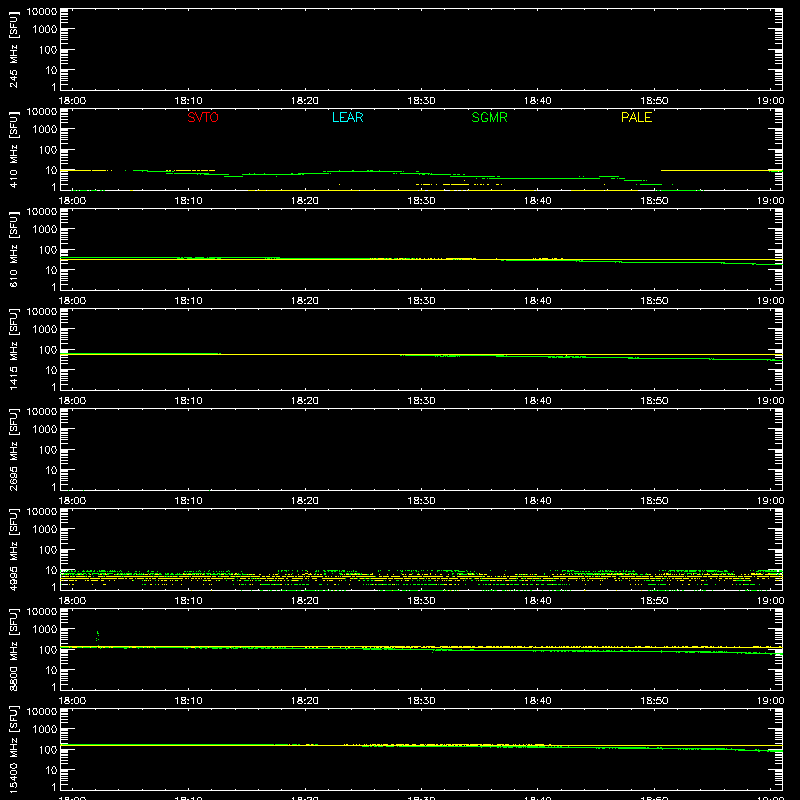Click the cyan LEAR station label
This screenshot has width=800, height=800.
pos(347,117)
